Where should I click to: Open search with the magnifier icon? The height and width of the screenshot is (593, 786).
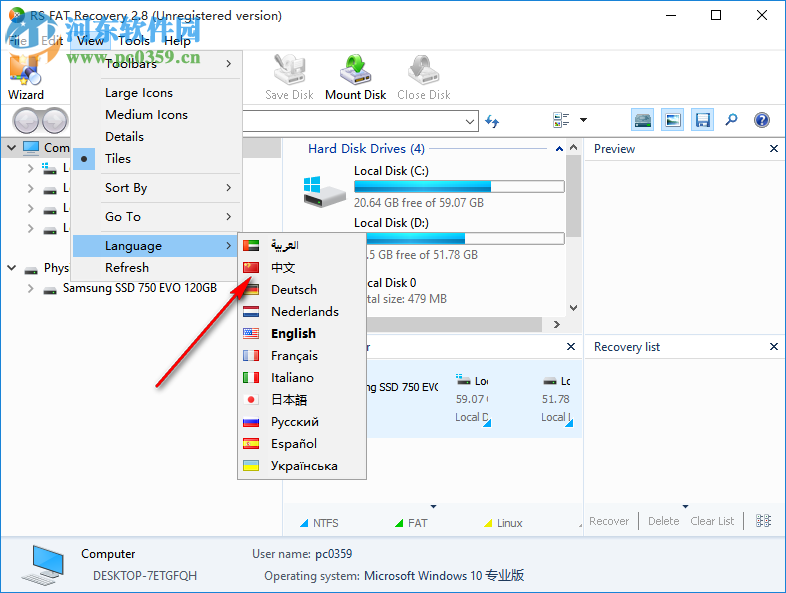click(x=731, y=120)
